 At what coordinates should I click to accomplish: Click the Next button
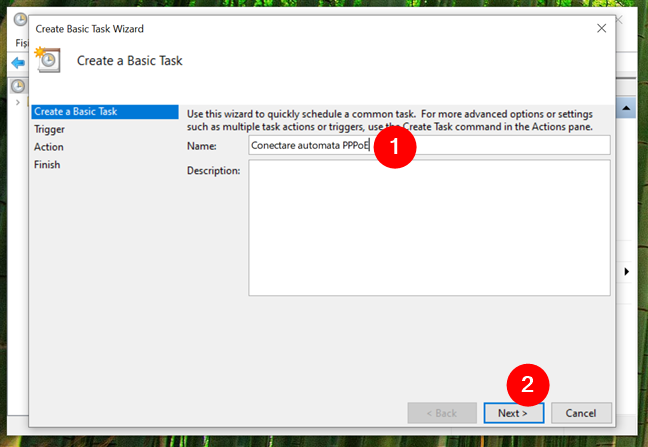[x=514, y=413]
